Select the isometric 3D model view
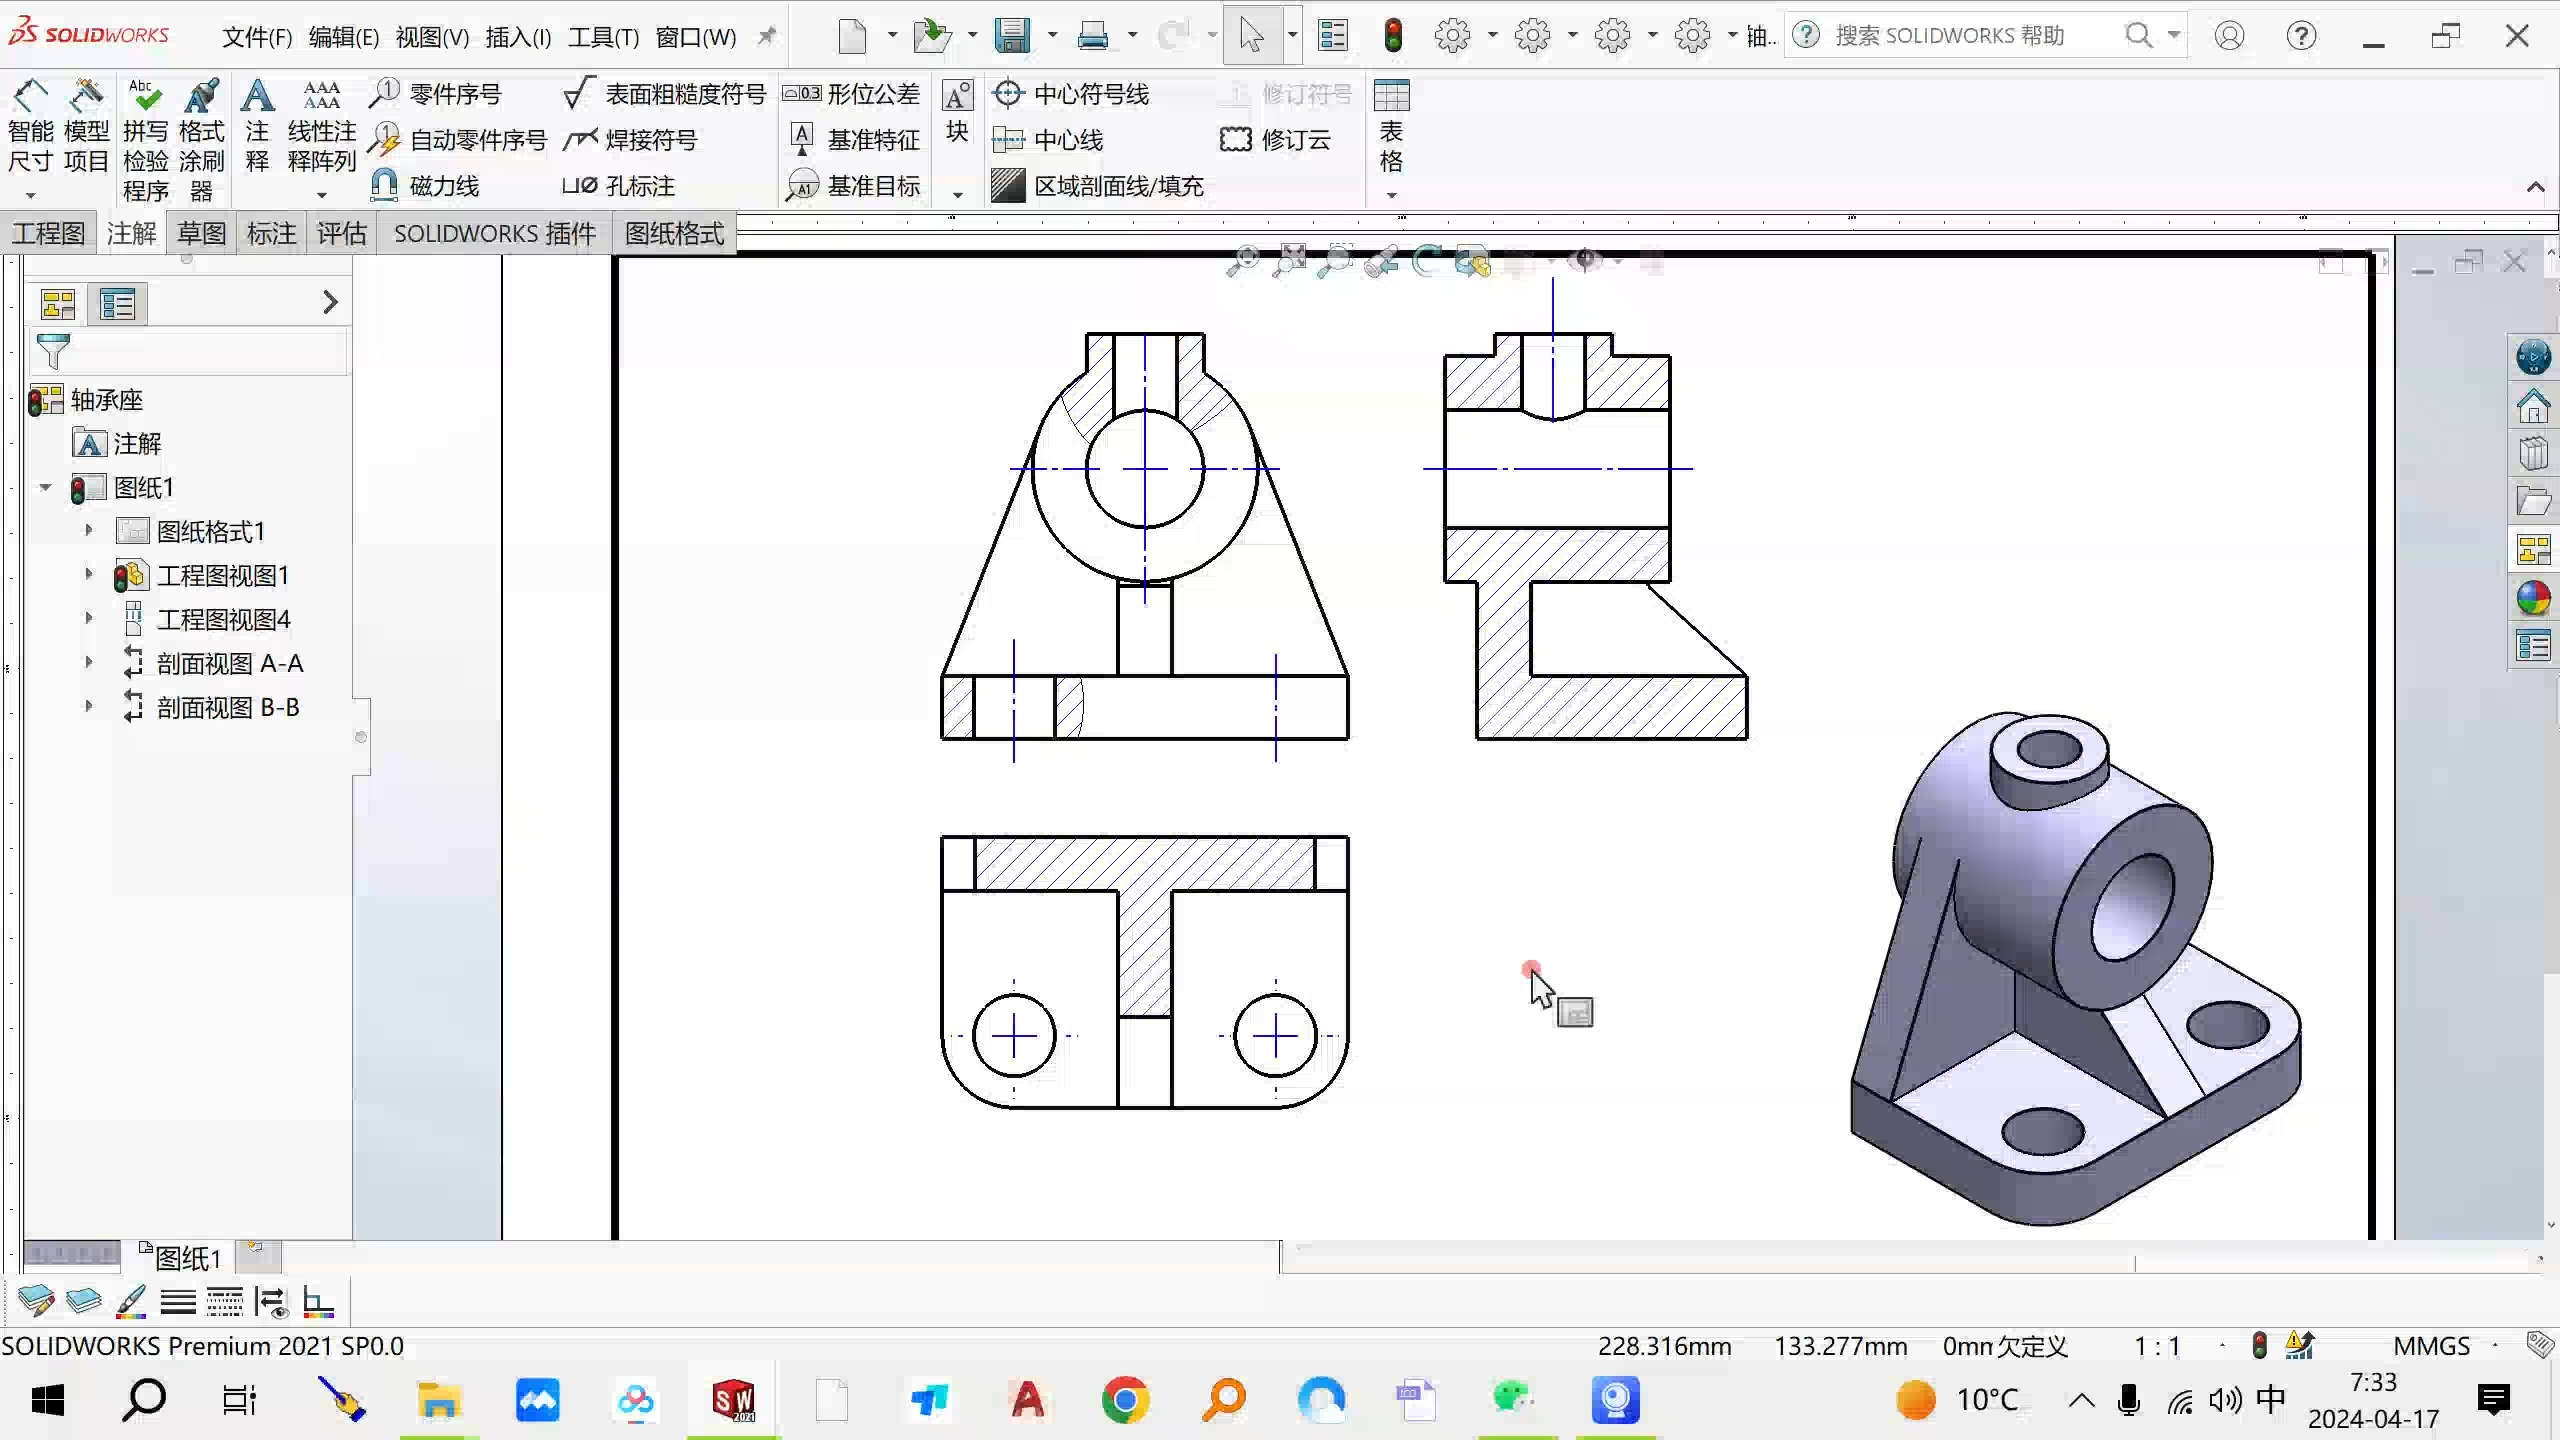 (x=2076, y=968)
